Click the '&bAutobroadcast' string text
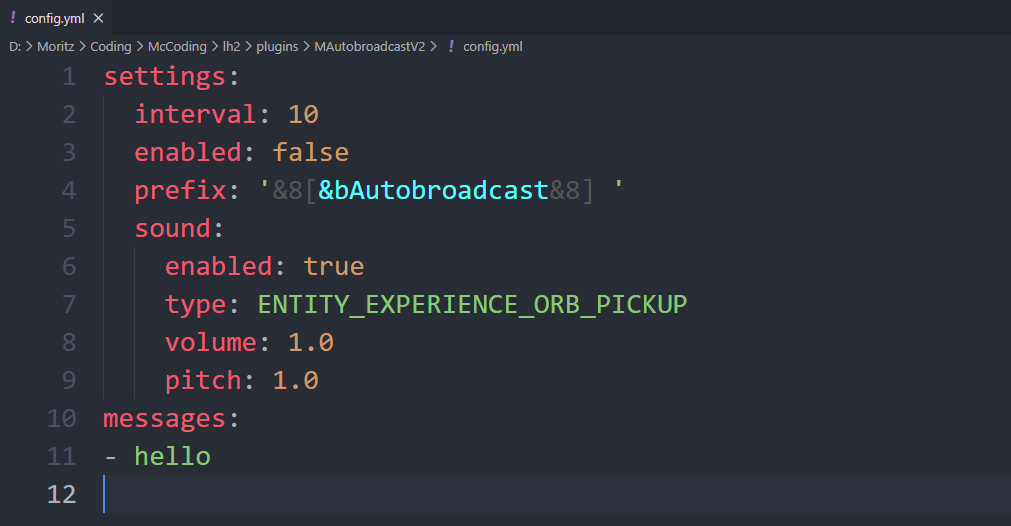 (433, 190)
